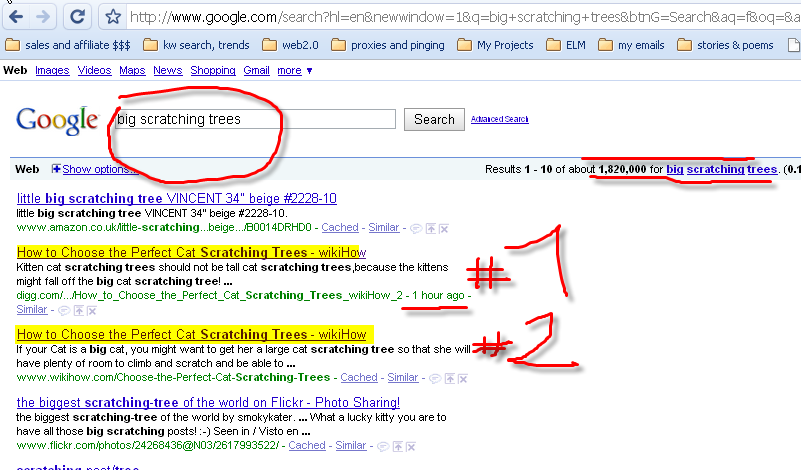Open the Advanced Search link
Image resolution: width=801 pixels, height=470 pixels.
[x=500, y=119]
